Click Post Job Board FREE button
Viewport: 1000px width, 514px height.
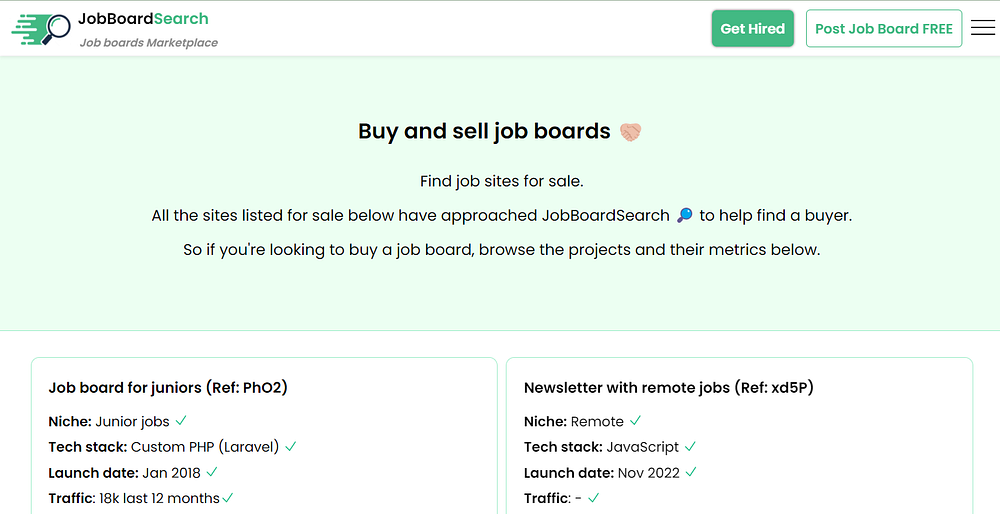tap(884, 29)
